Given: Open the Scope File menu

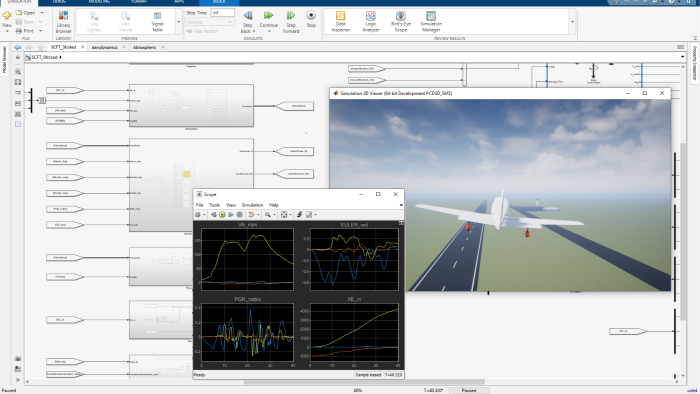Looking at the screenshot, I should point(200,205).
